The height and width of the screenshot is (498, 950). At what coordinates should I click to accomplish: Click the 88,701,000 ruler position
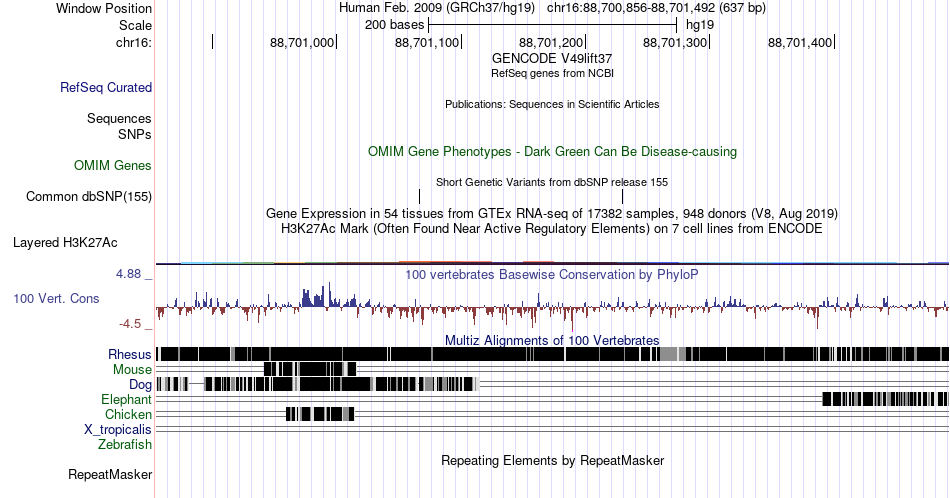tap(302, 42)
